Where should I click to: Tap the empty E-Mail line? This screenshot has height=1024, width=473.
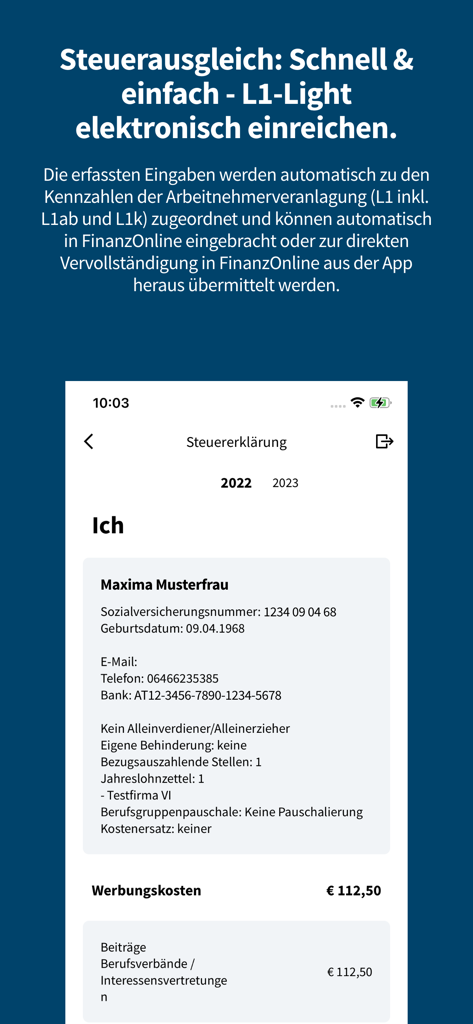point(119,662)
